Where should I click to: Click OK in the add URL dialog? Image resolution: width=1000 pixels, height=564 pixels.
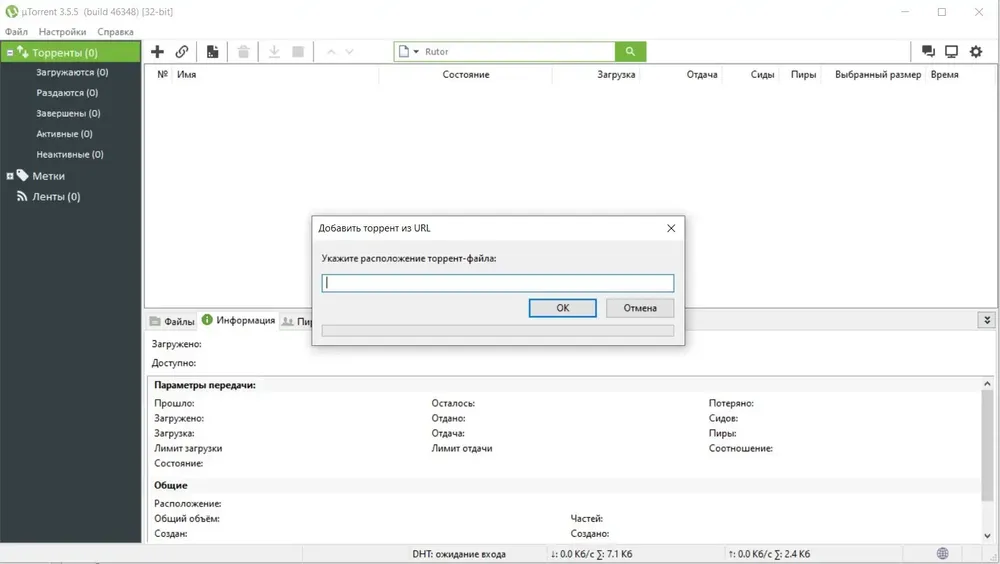pos(562,308)
